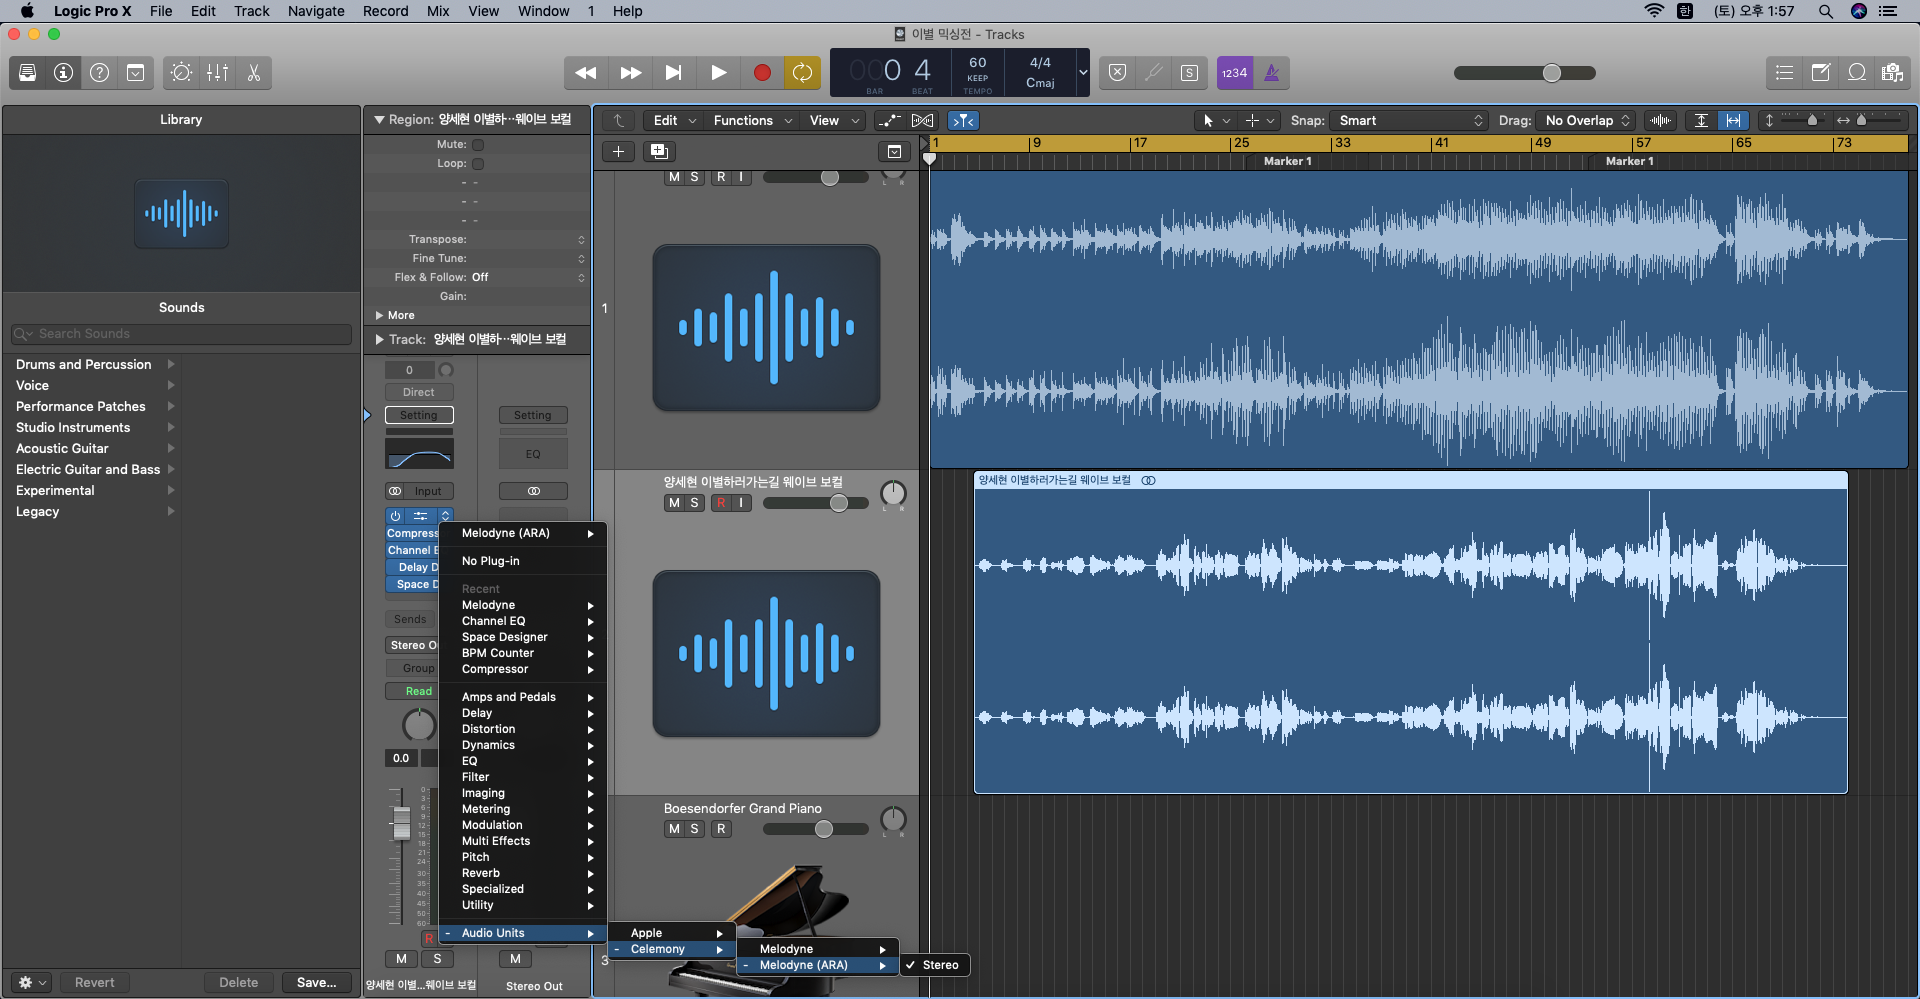This screenshot has height=999, width=1920.
Task: Add a new track with plus button
Action: (x=619, y=152)
